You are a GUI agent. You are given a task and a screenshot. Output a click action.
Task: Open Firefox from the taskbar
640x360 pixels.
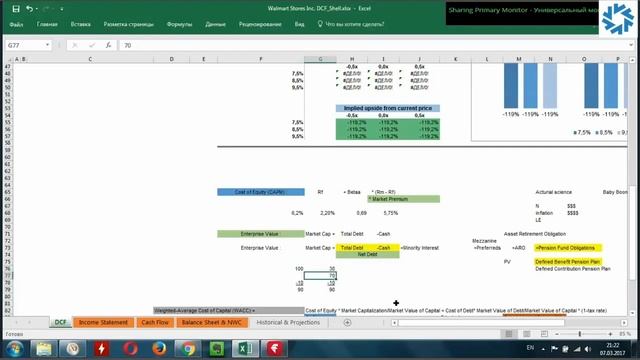click(x=159, y=349)
